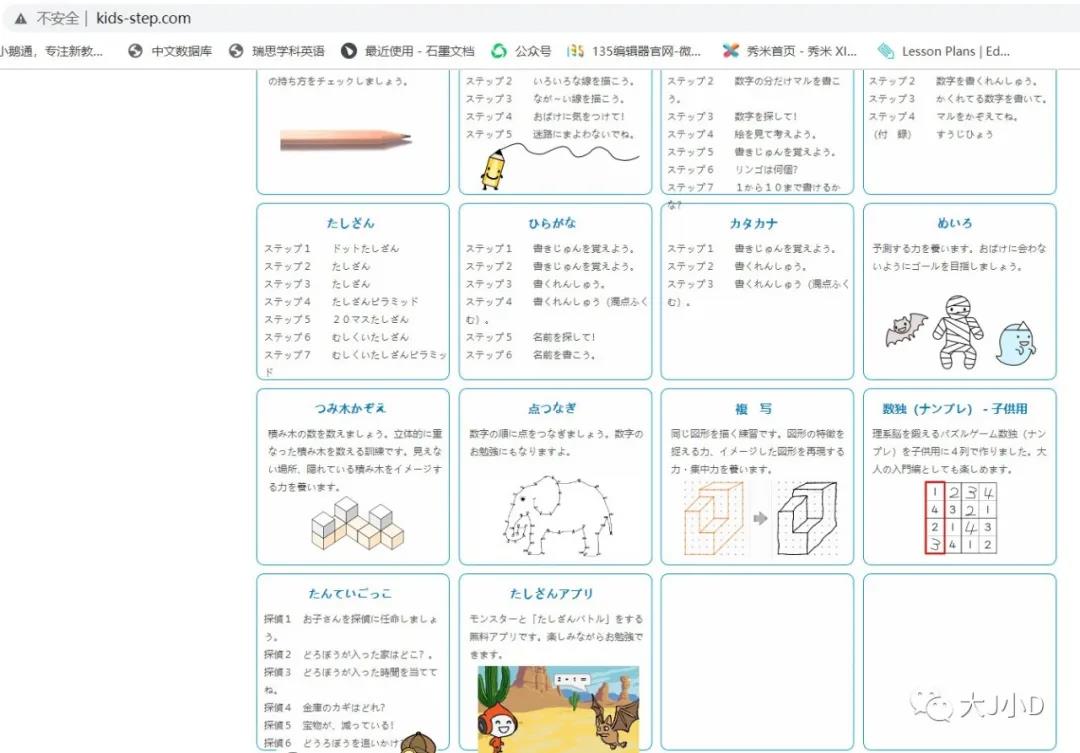Click the ghost and mummy maze illustration
The height and width of the screenshot is (753, 1080).
pos(957,331)
